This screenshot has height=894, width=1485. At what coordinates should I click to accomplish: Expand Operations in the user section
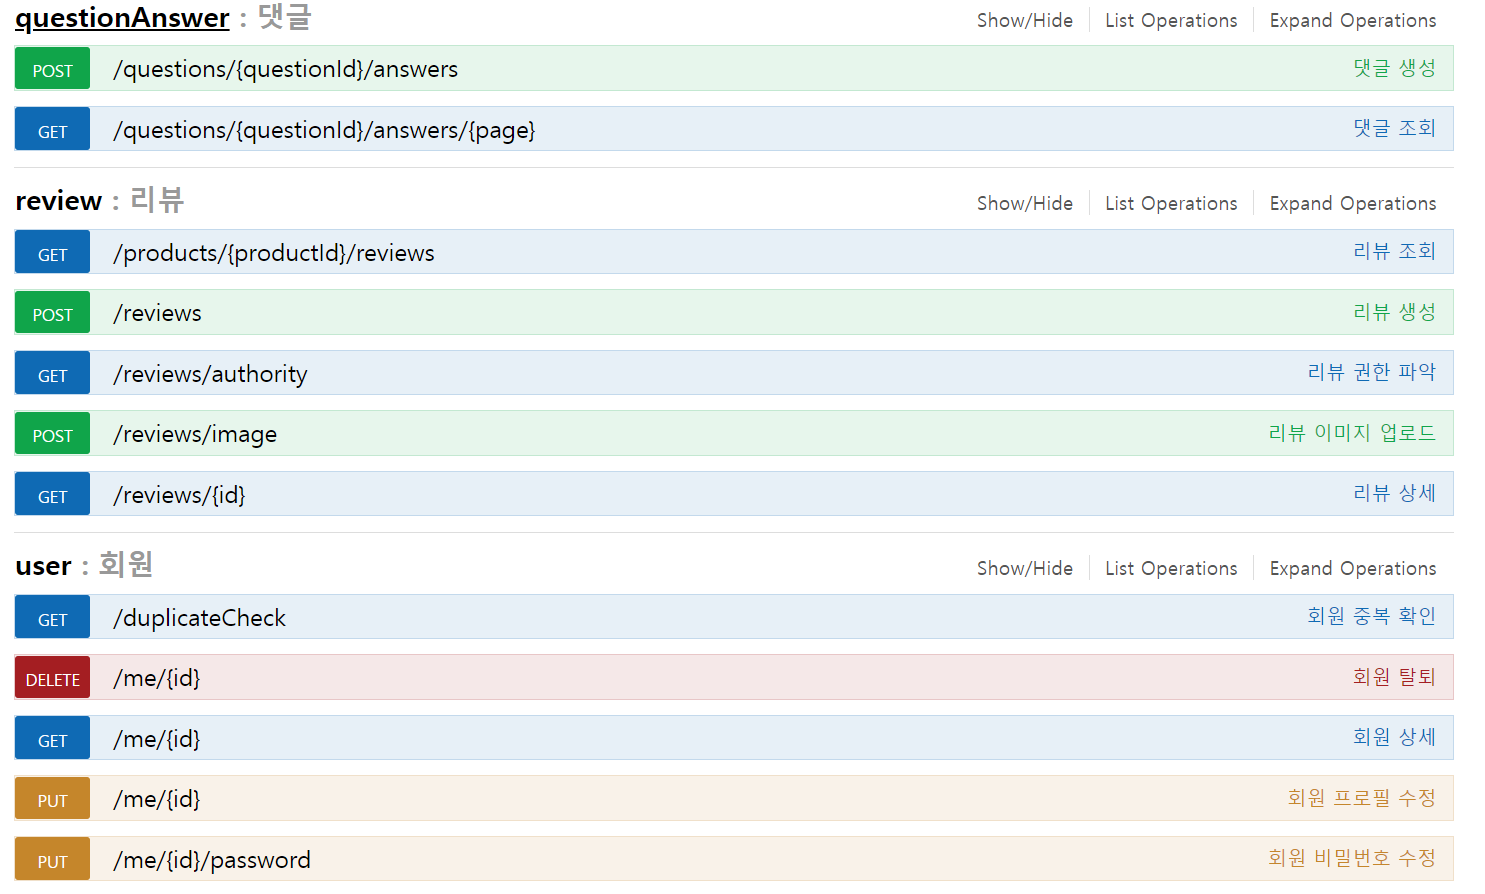[1352, 567]
